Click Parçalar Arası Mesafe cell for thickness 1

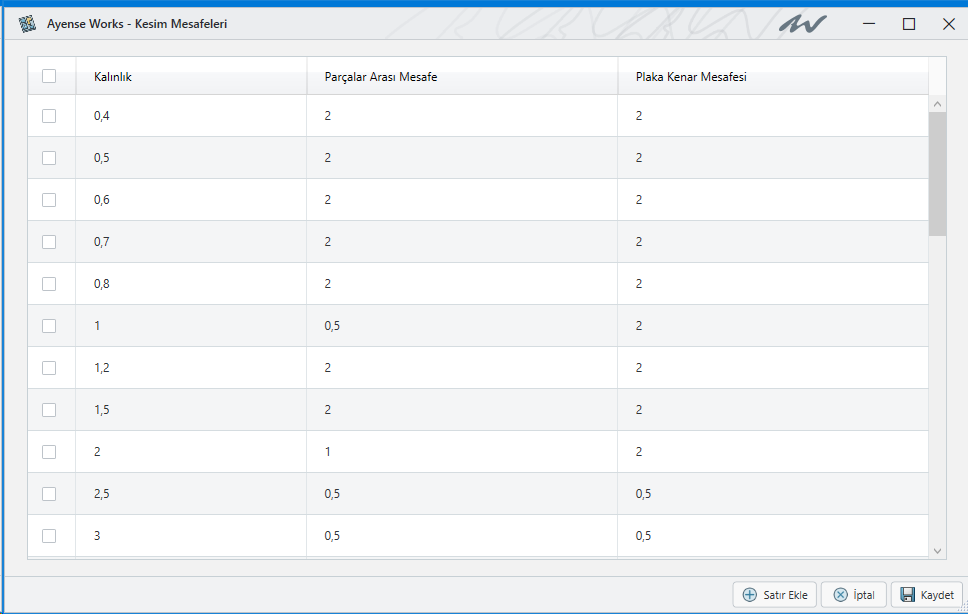[462, 326]
